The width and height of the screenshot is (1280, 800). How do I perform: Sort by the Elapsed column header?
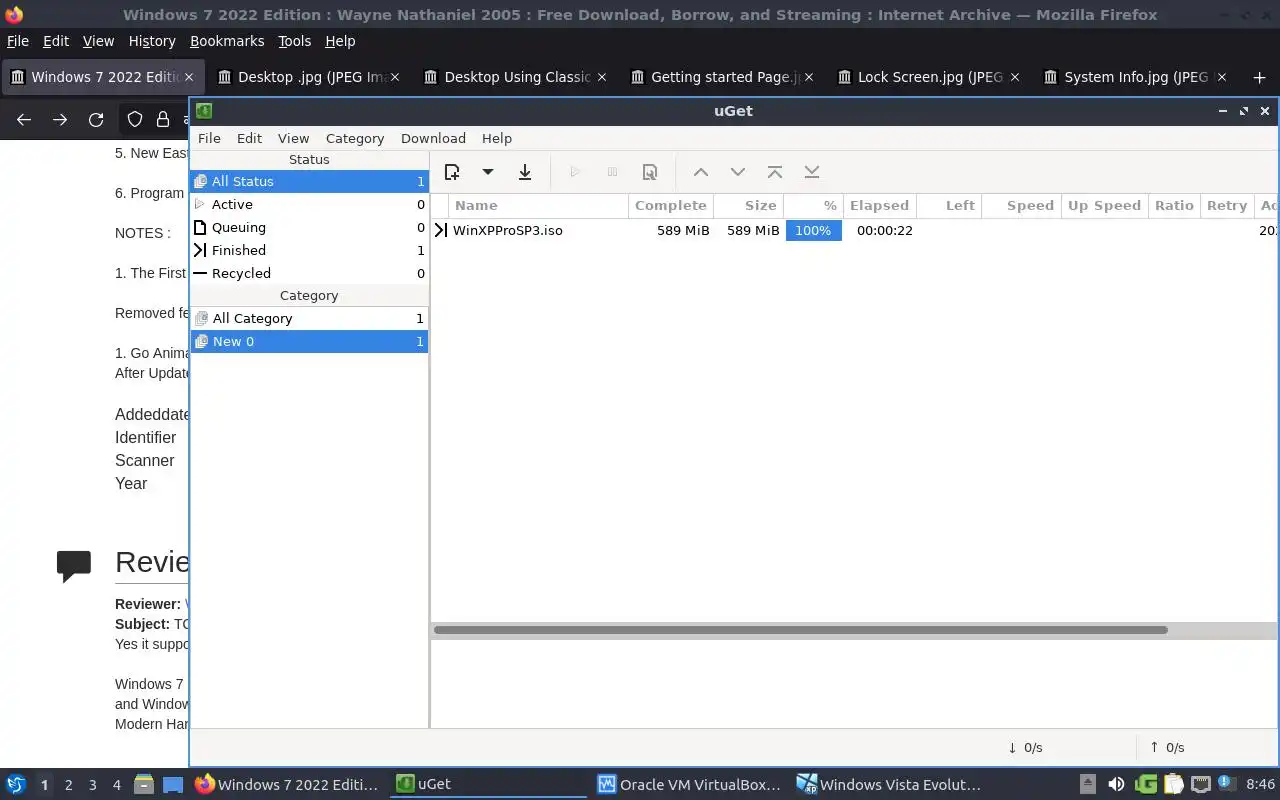pos(879,205)
